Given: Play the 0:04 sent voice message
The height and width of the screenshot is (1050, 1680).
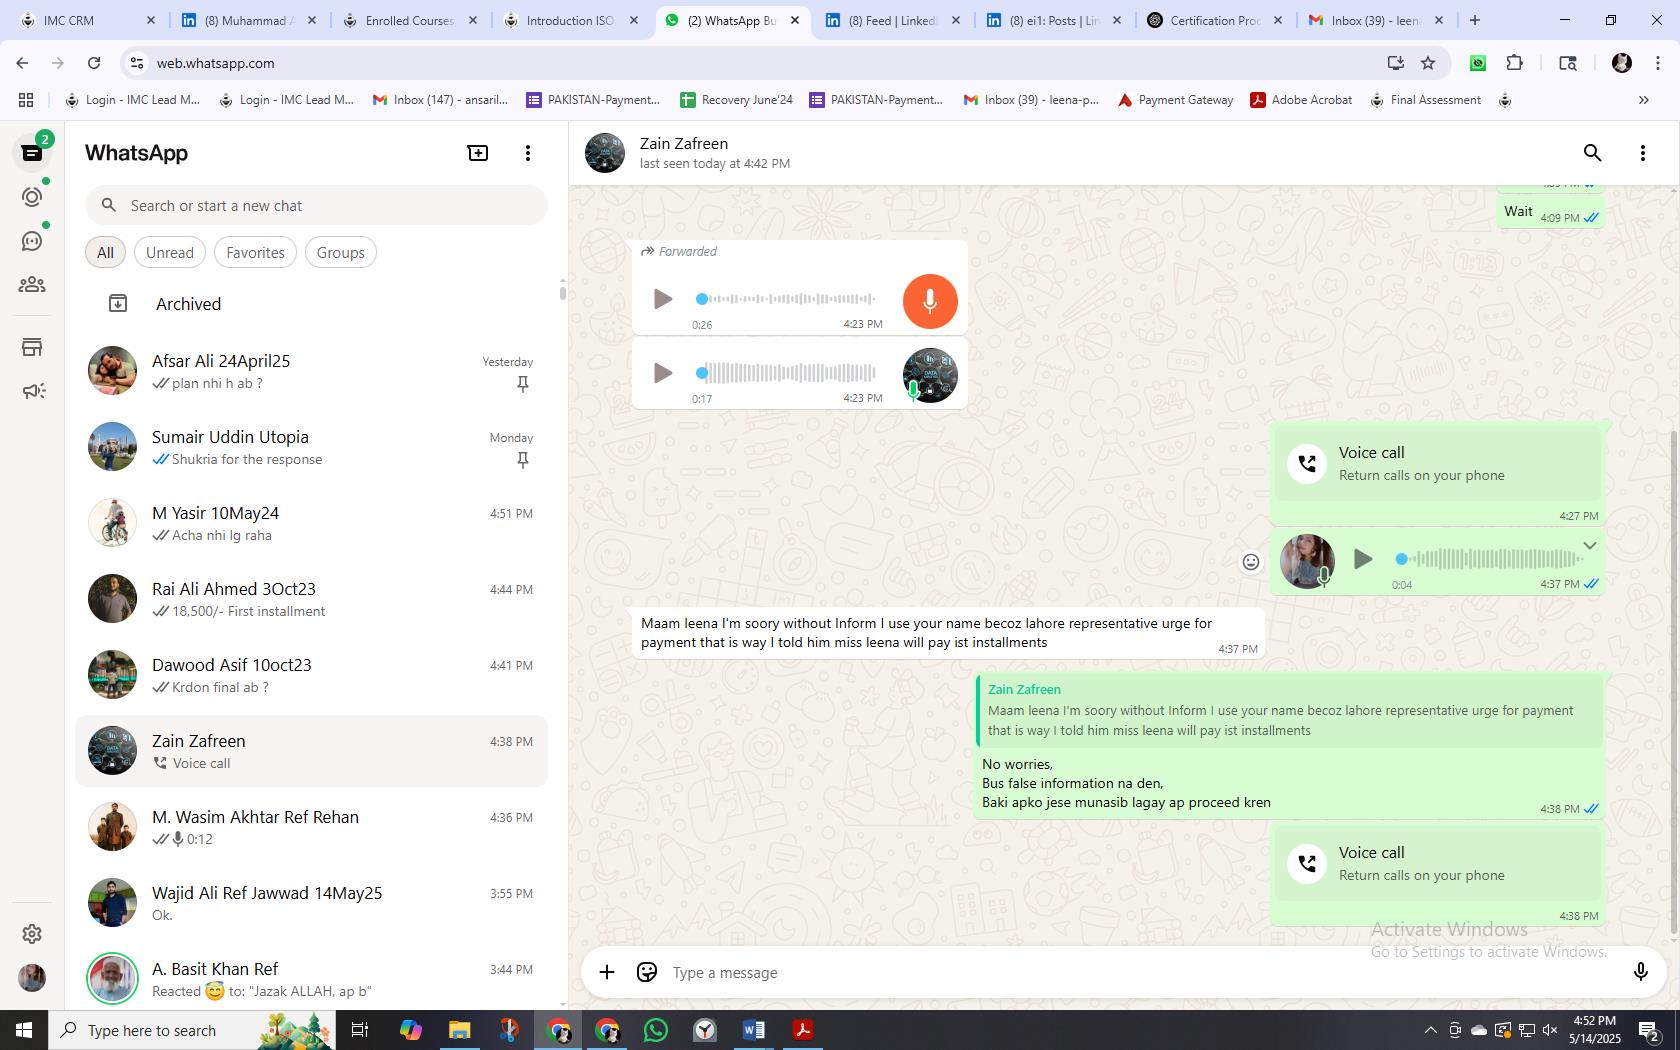Looking at the screenshot, I should (1362, 559).
